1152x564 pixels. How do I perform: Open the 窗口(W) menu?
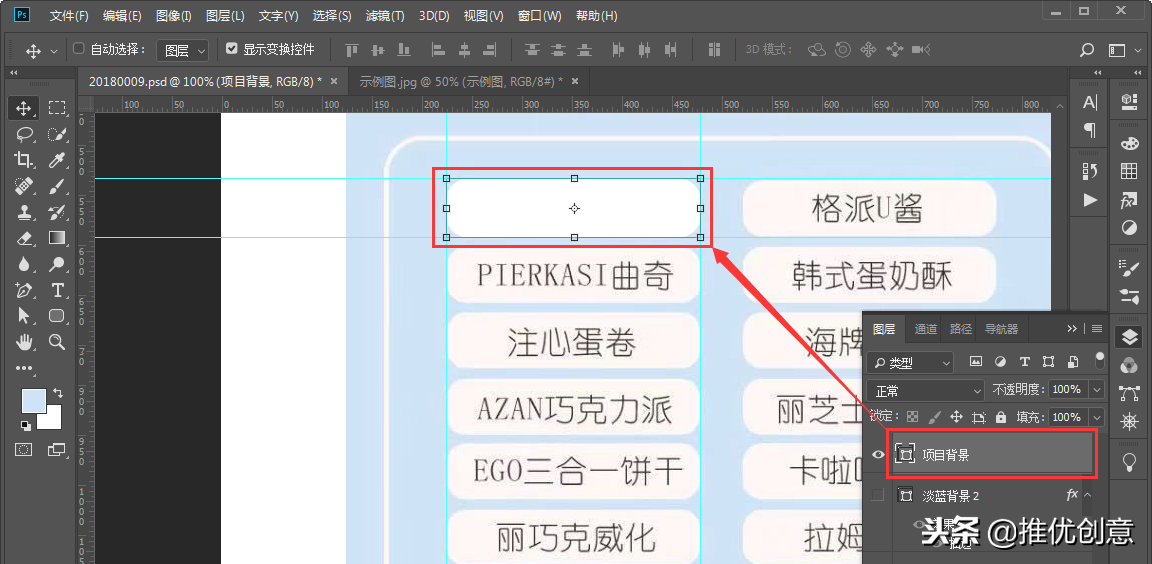pyautogui.click(x=540, y=15)
